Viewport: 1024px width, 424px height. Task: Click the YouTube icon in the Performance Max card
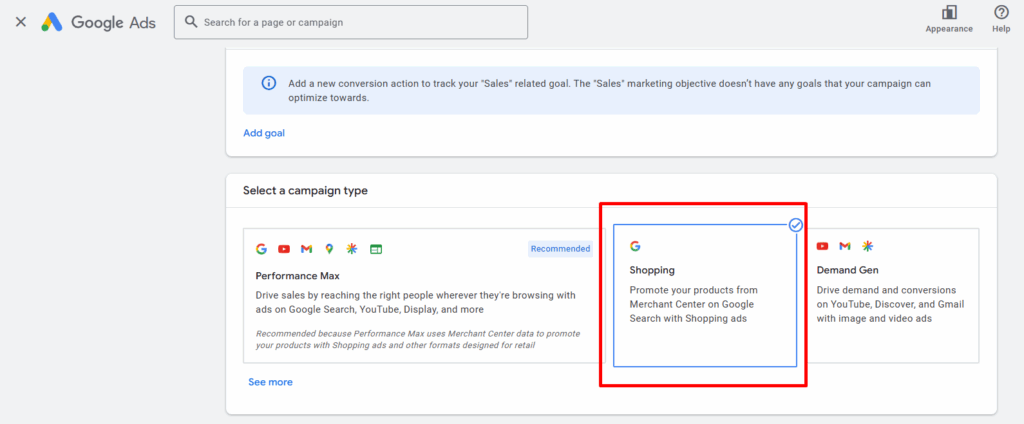[x=284, y=248]
